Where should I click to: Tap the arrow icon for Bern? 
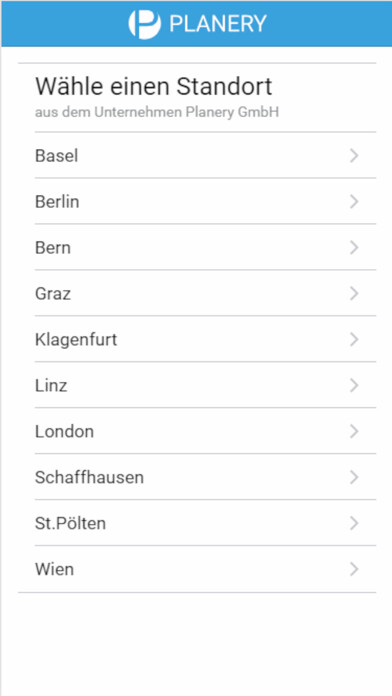(354, 248)
